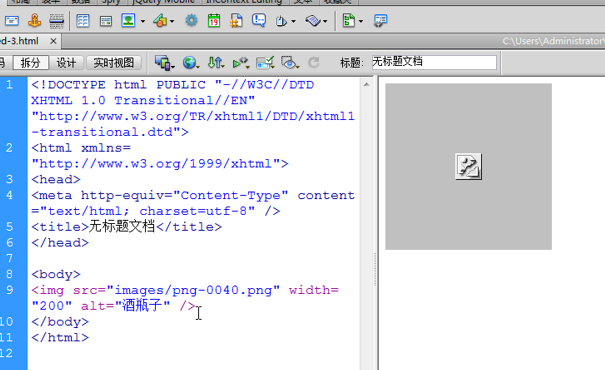Toggle 实时视图 live view
The width and height of the screenshot is (605, 370).
[114, 63]
